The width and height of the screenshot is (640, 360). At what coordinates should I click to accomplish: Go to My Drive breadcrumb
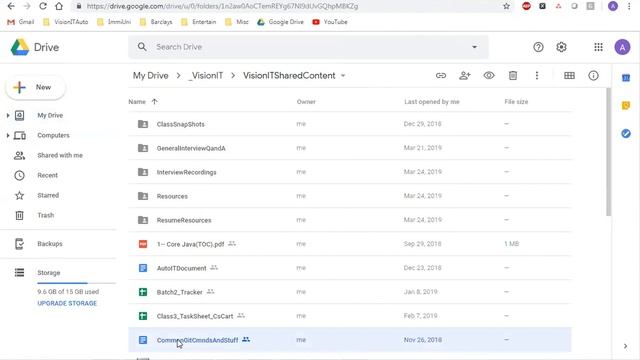150,76
